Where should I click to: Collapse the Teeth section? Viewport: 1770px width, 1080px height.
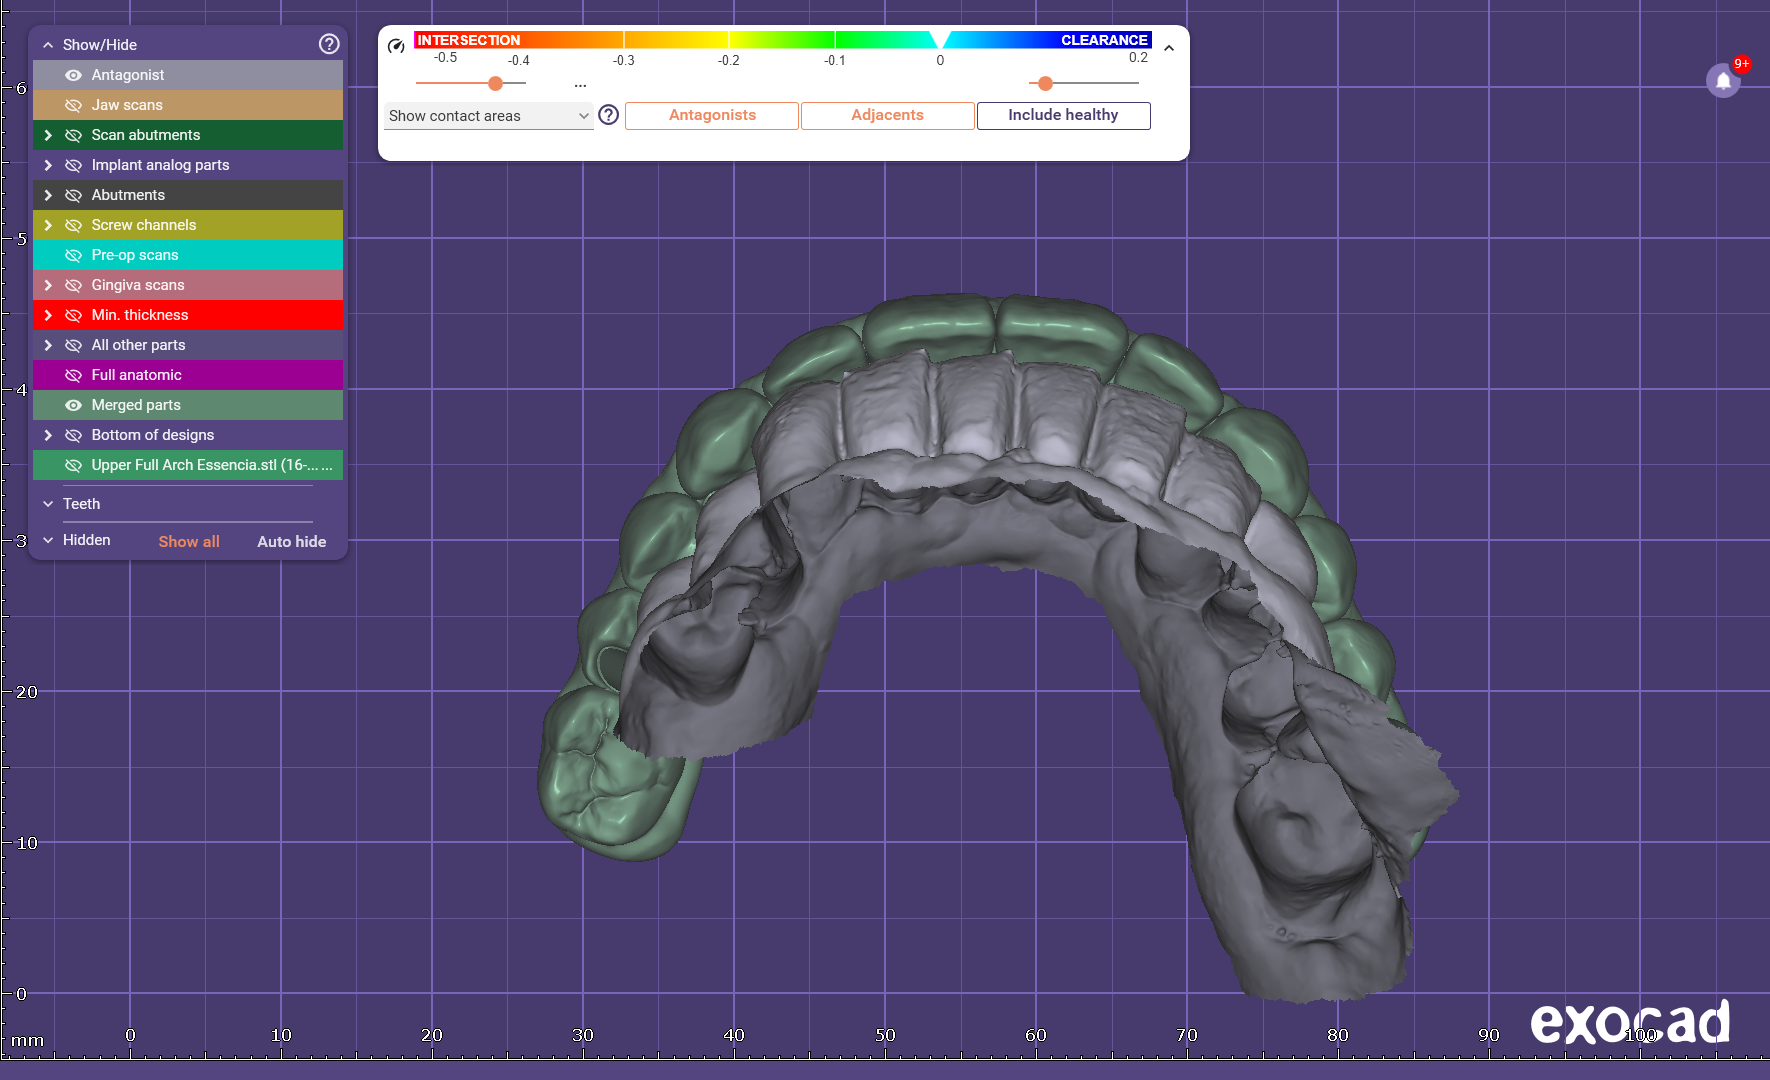pos(48,504)
